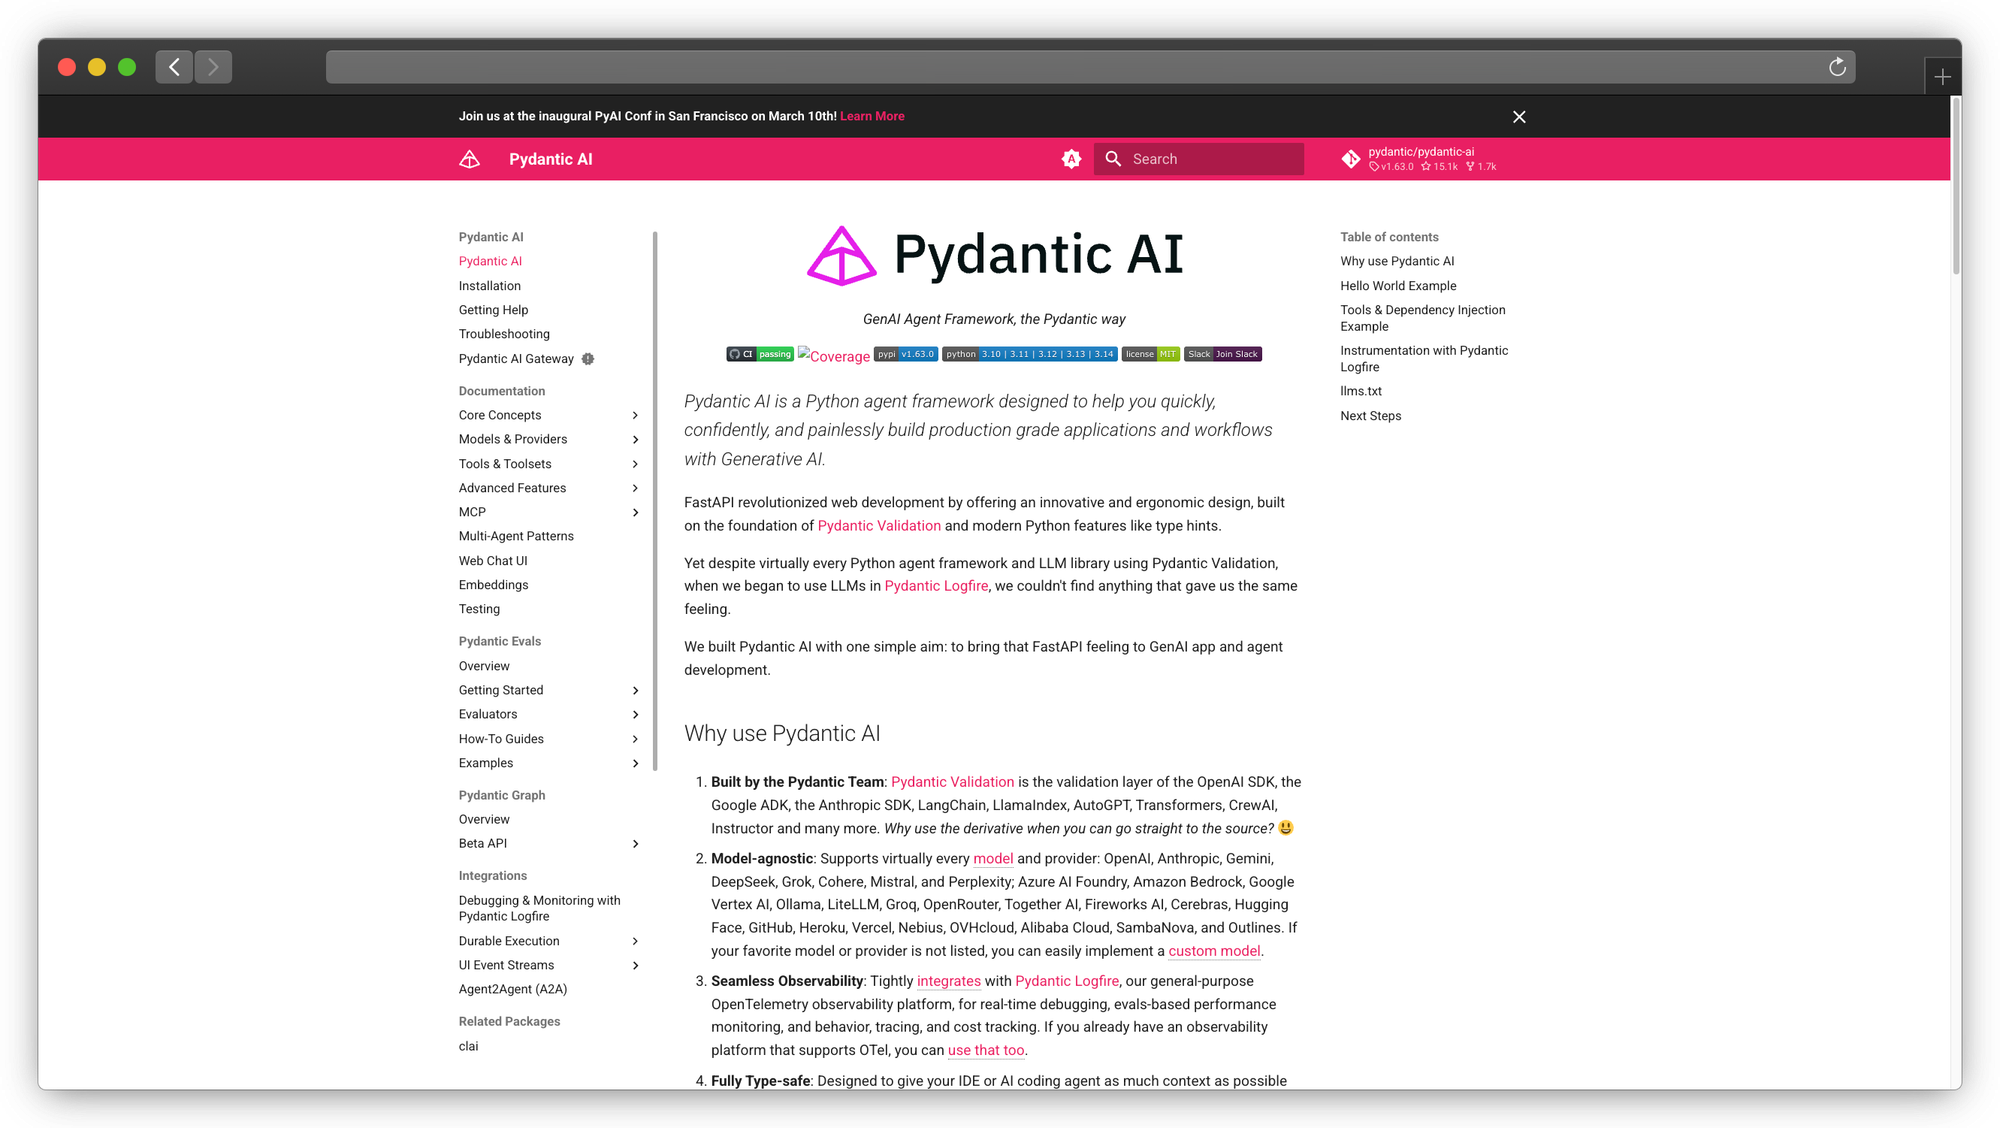Expand the MCP navigation chevron

pos(635,512)
